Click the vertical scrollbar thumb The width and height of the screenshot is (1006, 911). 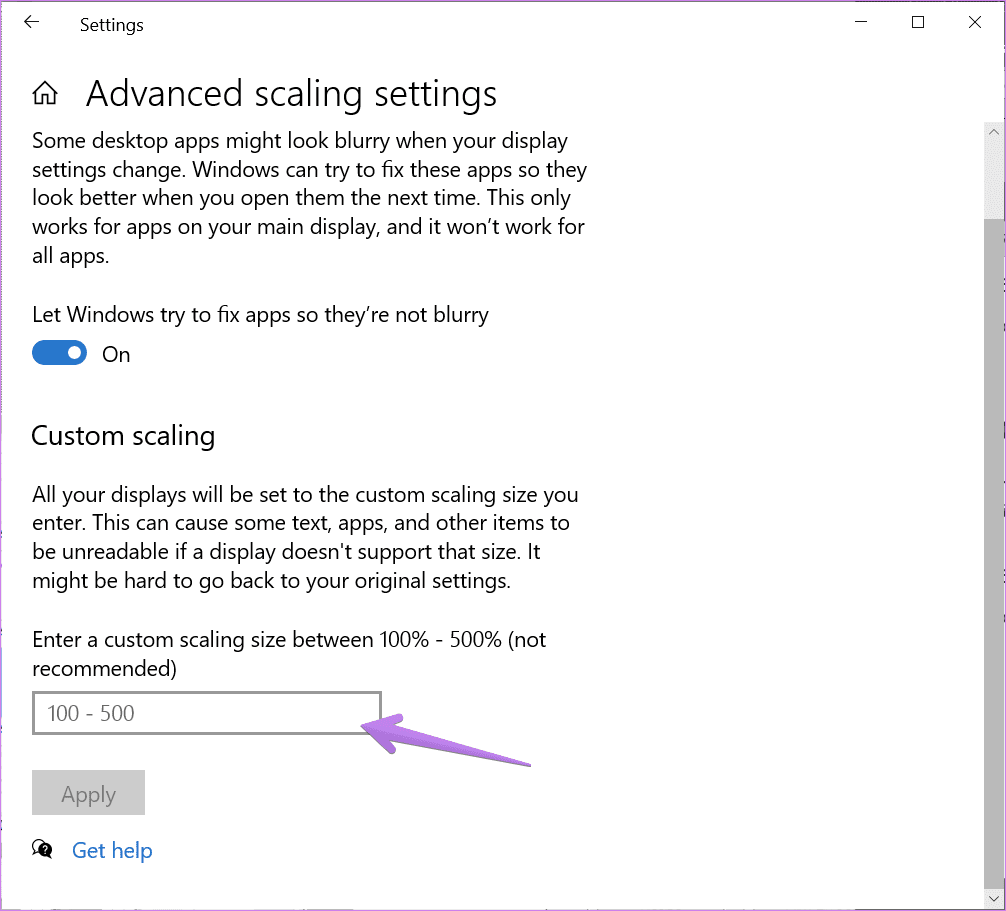tap(994, 554)
